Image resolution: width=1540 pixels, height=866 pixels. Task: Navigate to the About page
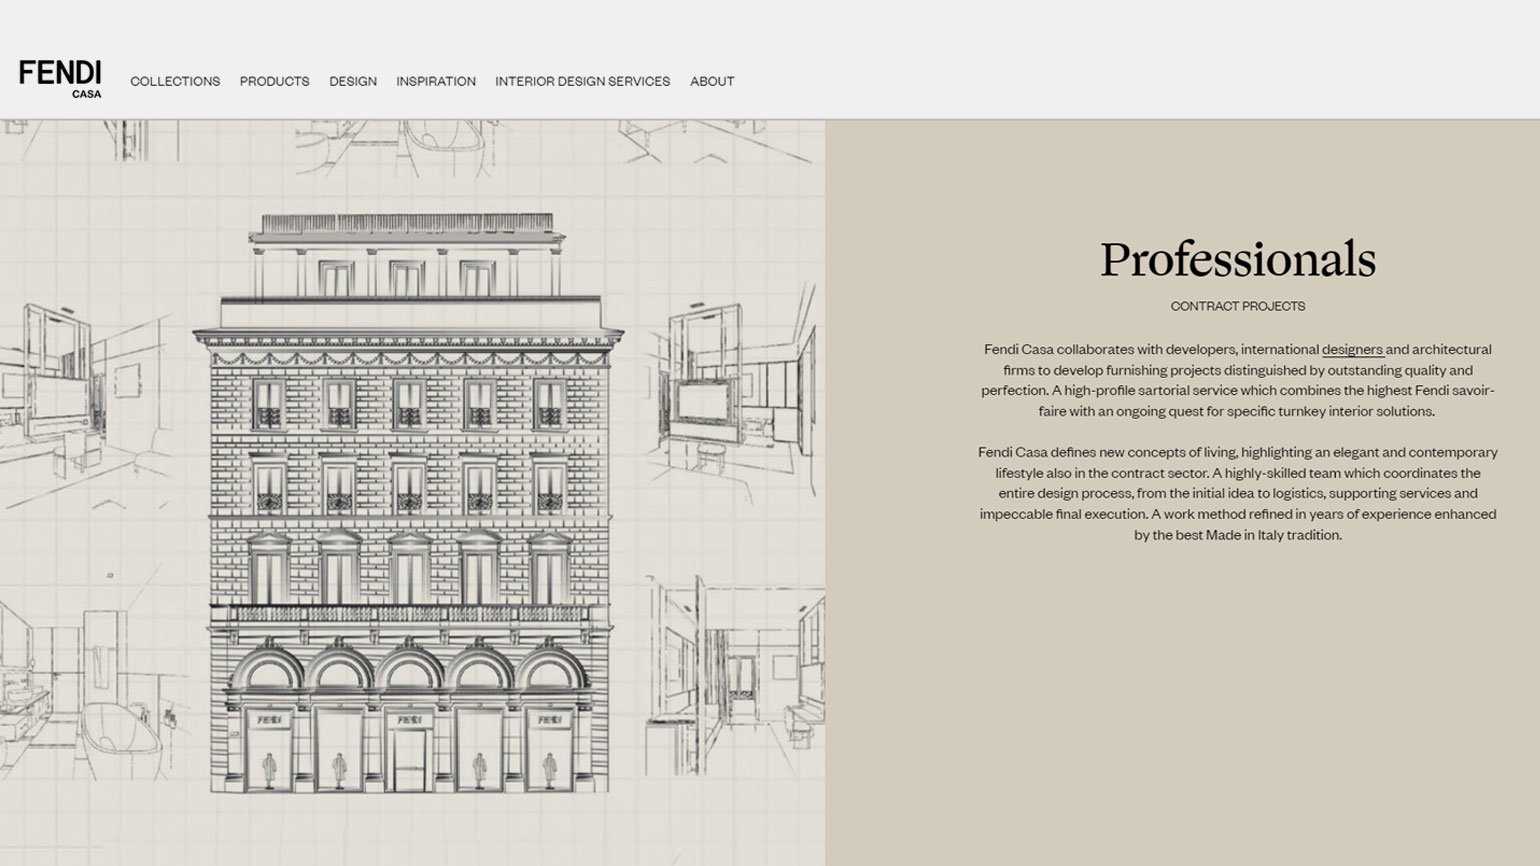[712, 81]
